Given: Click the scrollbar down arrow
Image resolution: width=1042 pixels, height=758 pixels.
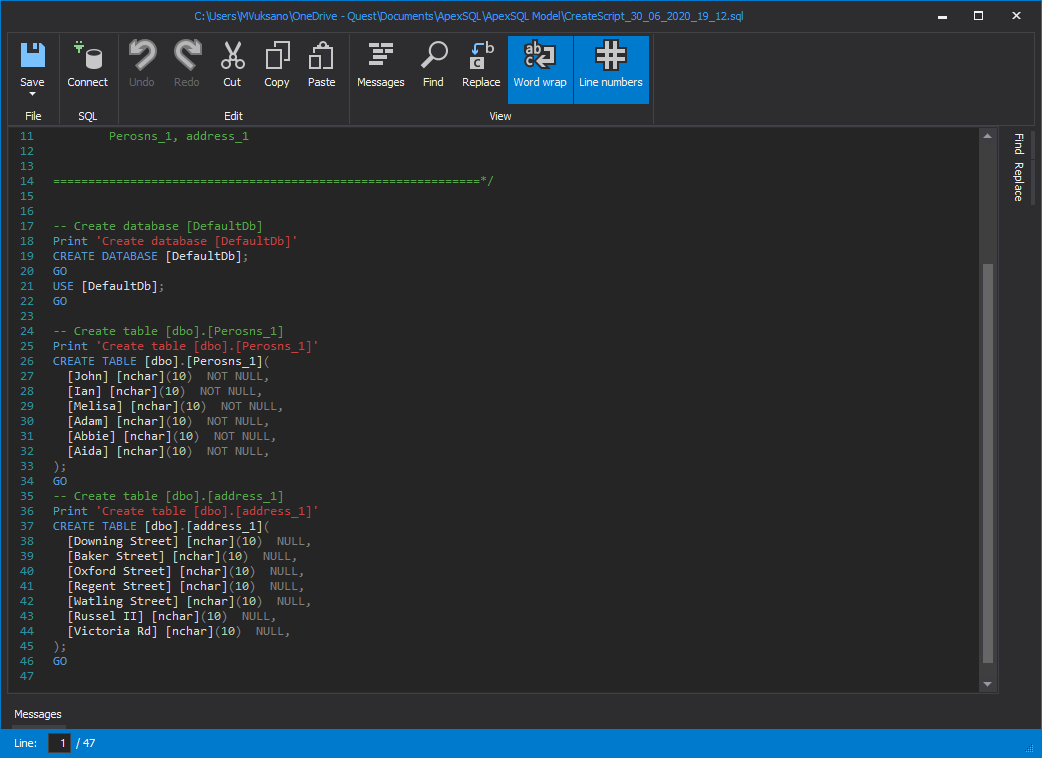Looking at the screenshot, I should [x=988, y=683].
